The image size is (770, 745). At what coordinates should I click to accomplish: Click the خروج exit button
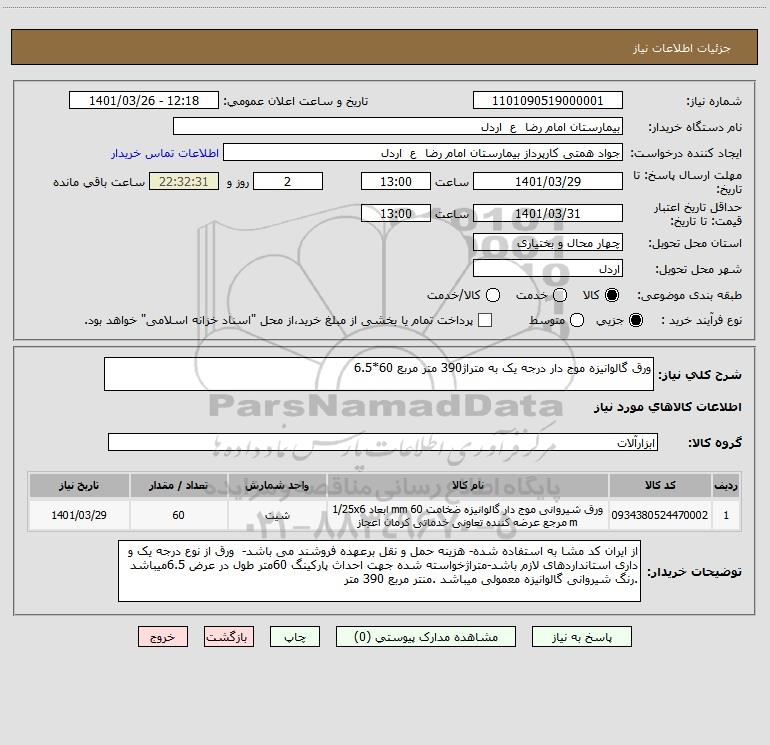tap(163, 637)
